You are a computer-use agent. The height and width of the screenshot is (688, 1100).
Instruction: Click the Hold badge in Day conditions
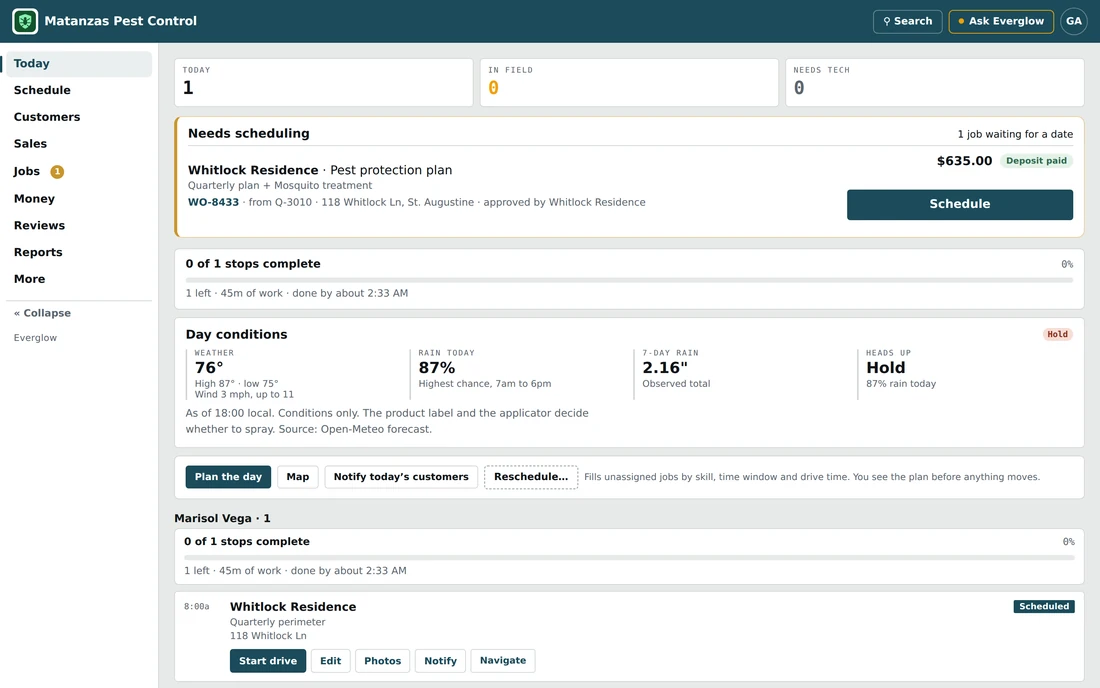pos(1057,335)
